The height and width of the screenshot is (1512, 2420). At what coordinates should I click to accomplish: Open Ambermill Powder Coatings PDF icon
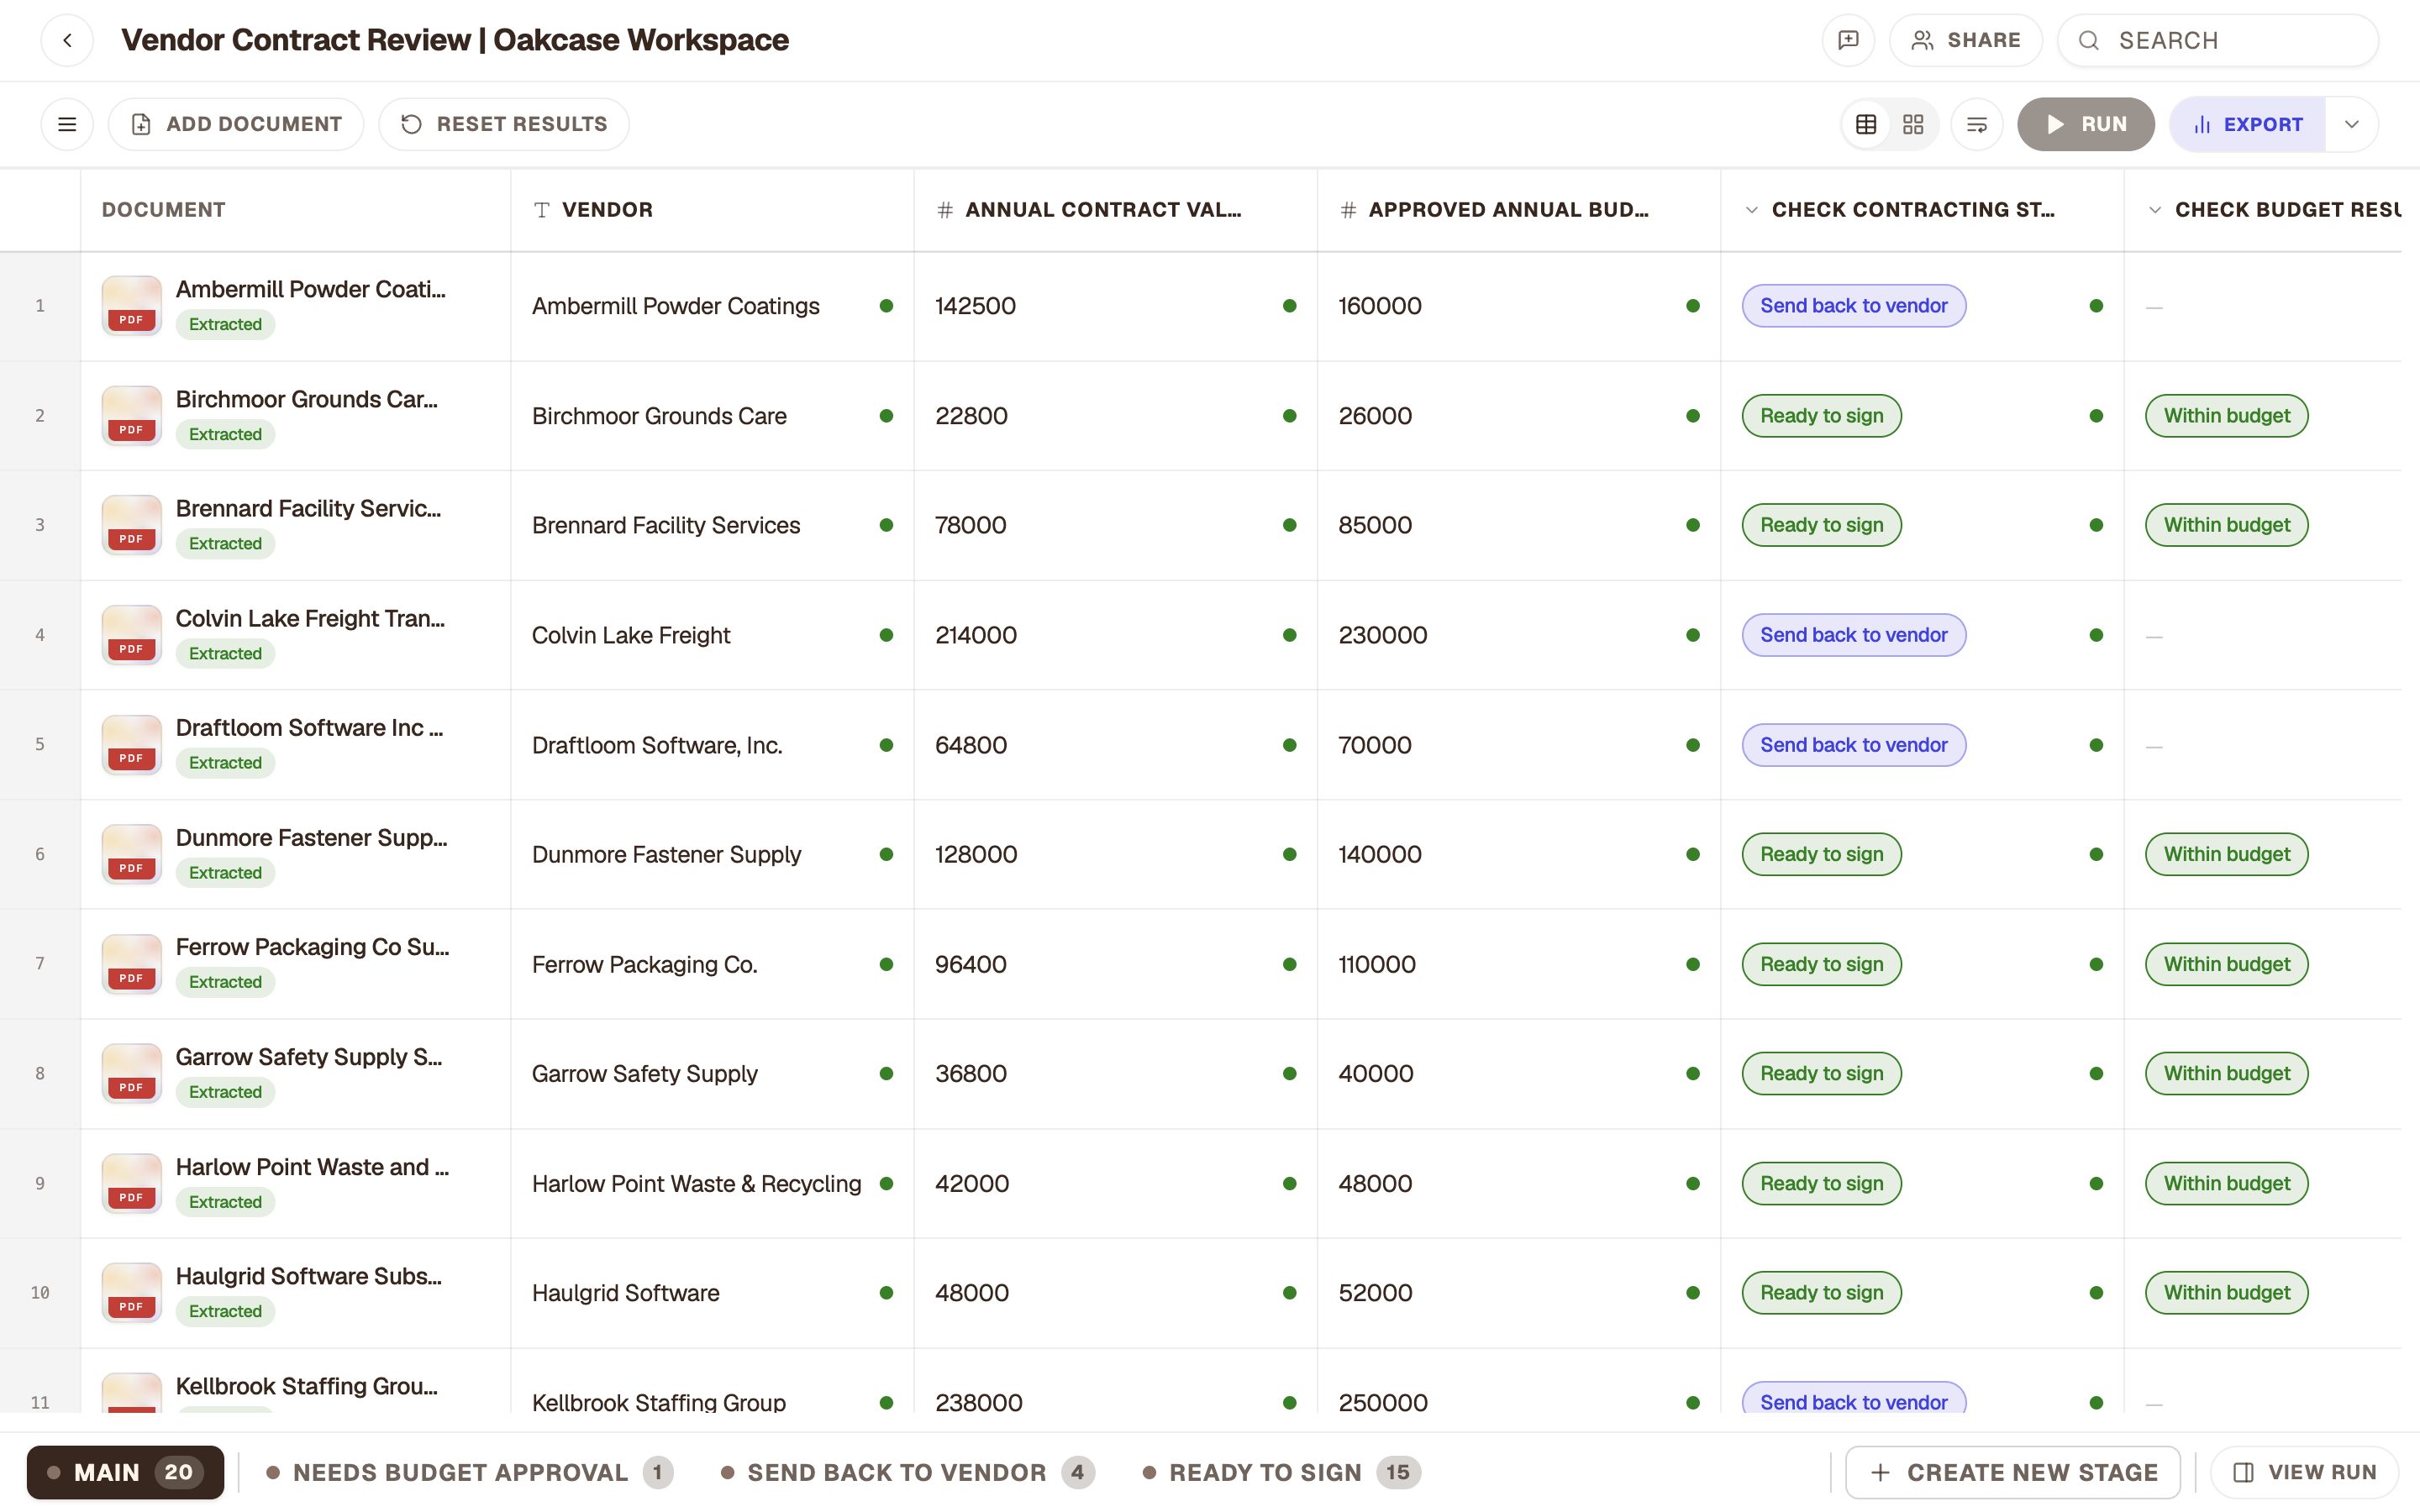tap(131, 306)
